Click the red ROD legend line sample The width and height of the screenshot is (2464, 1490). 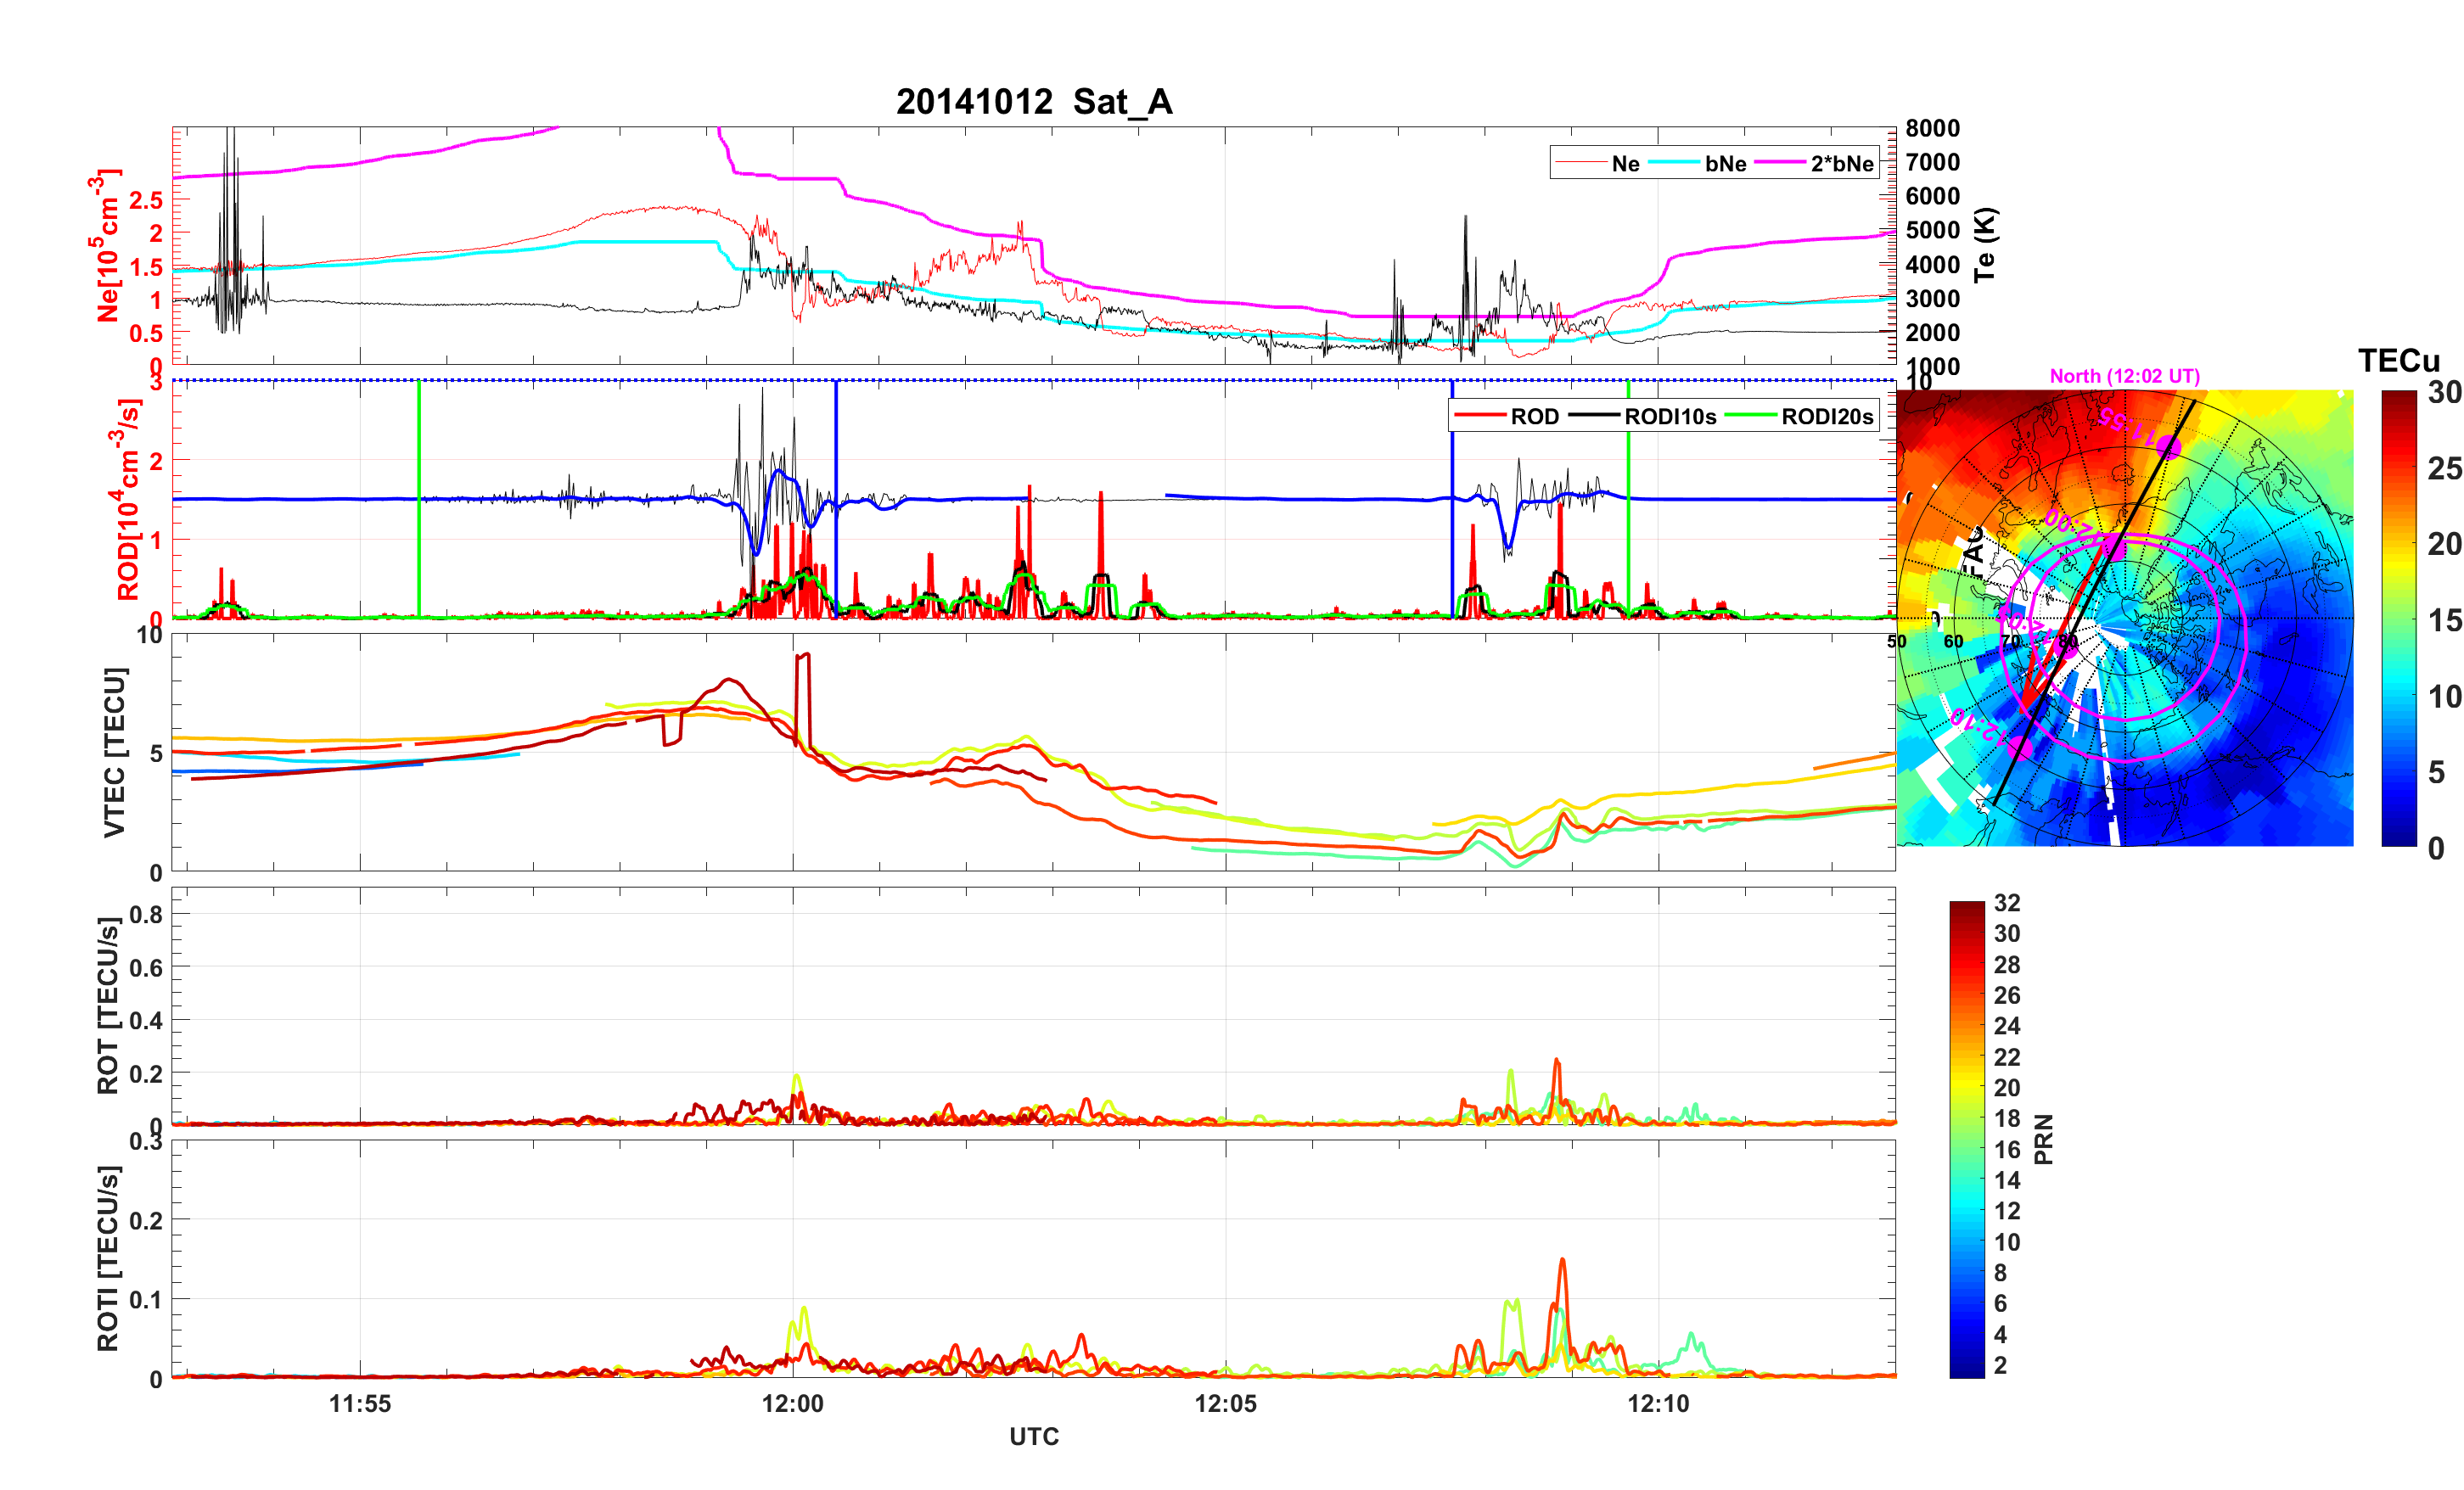tap(1479, 416)
